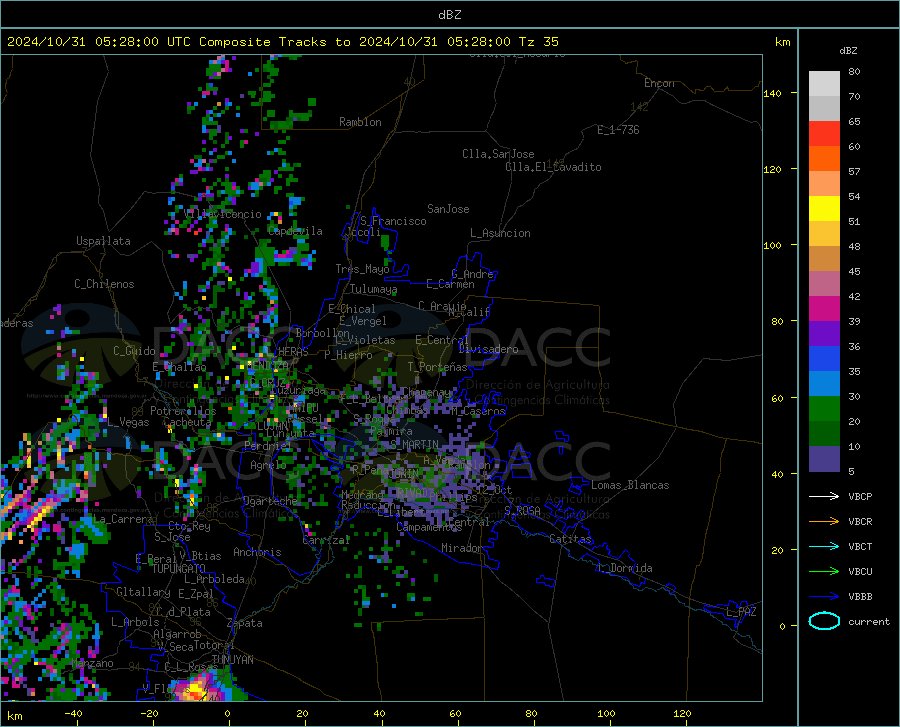
Task: Click the L_Dormida map label
Action: click(624, 568)
